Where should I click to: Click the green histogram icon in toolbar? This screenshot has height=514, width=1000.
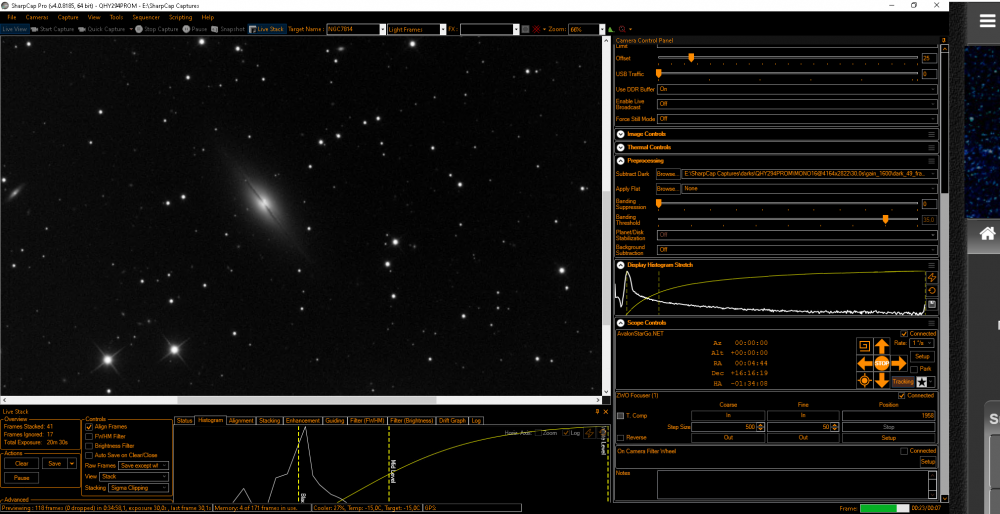click(612, 29)
